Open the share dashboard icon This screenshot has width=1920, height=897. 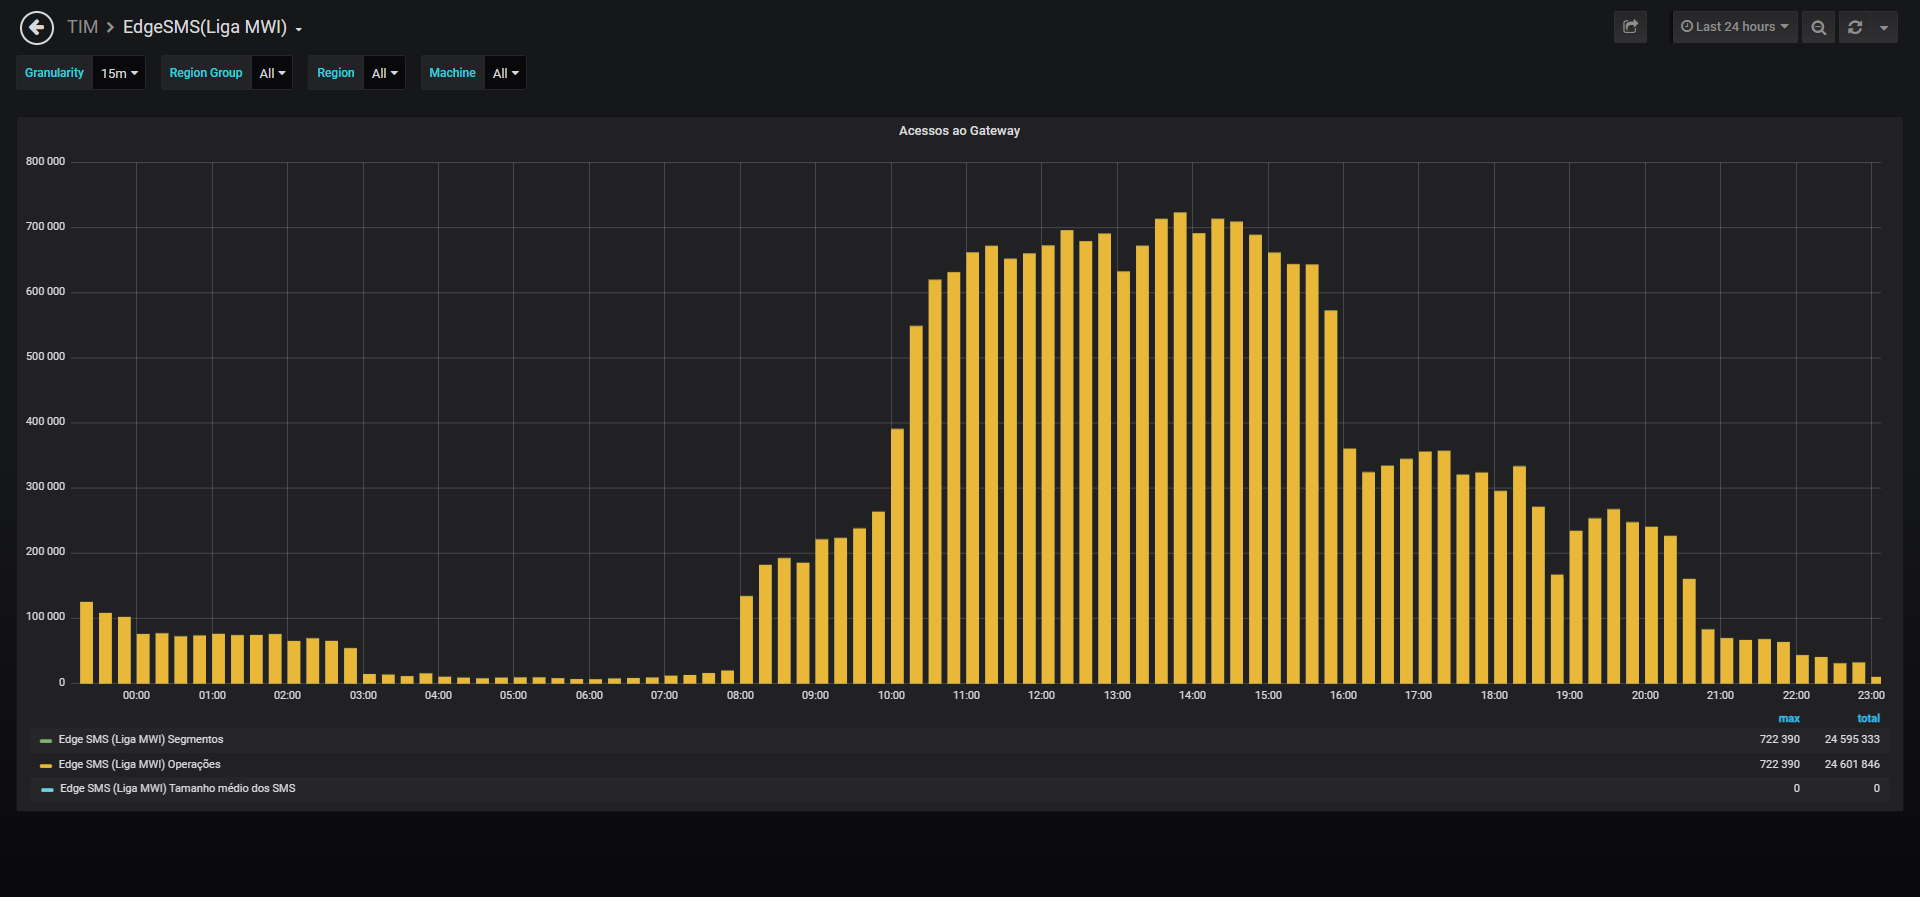[x=1630, y=27]
